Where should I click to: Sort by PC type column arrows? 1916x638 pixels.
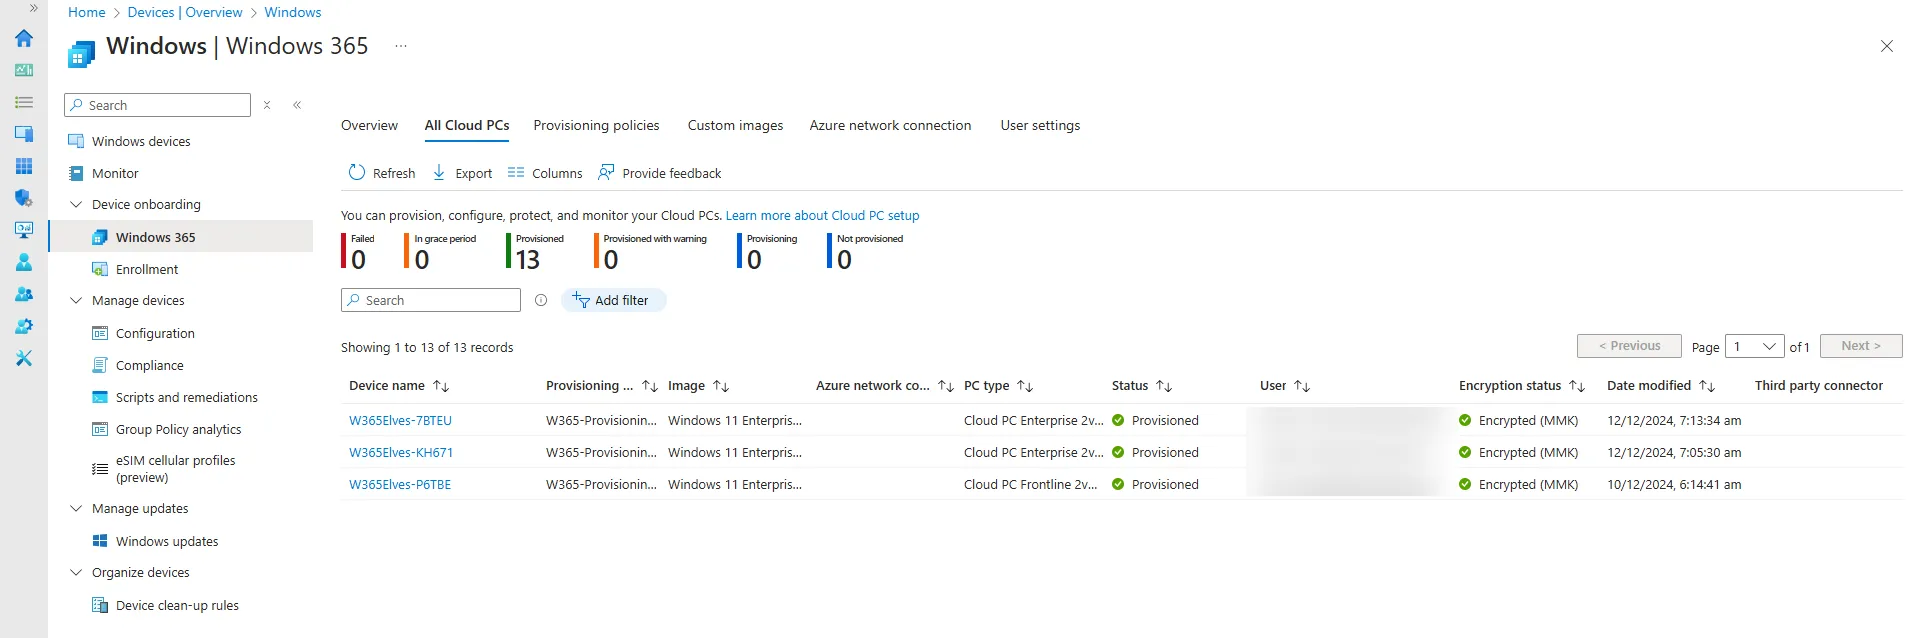coord(1025,386)
